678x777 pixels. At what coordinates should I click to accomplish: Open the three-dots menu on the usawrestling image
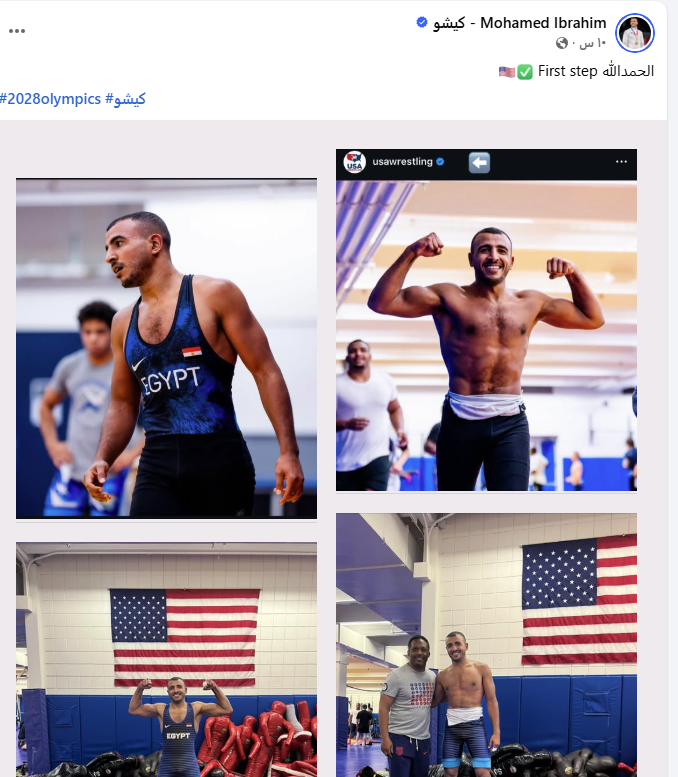[621, 162]
